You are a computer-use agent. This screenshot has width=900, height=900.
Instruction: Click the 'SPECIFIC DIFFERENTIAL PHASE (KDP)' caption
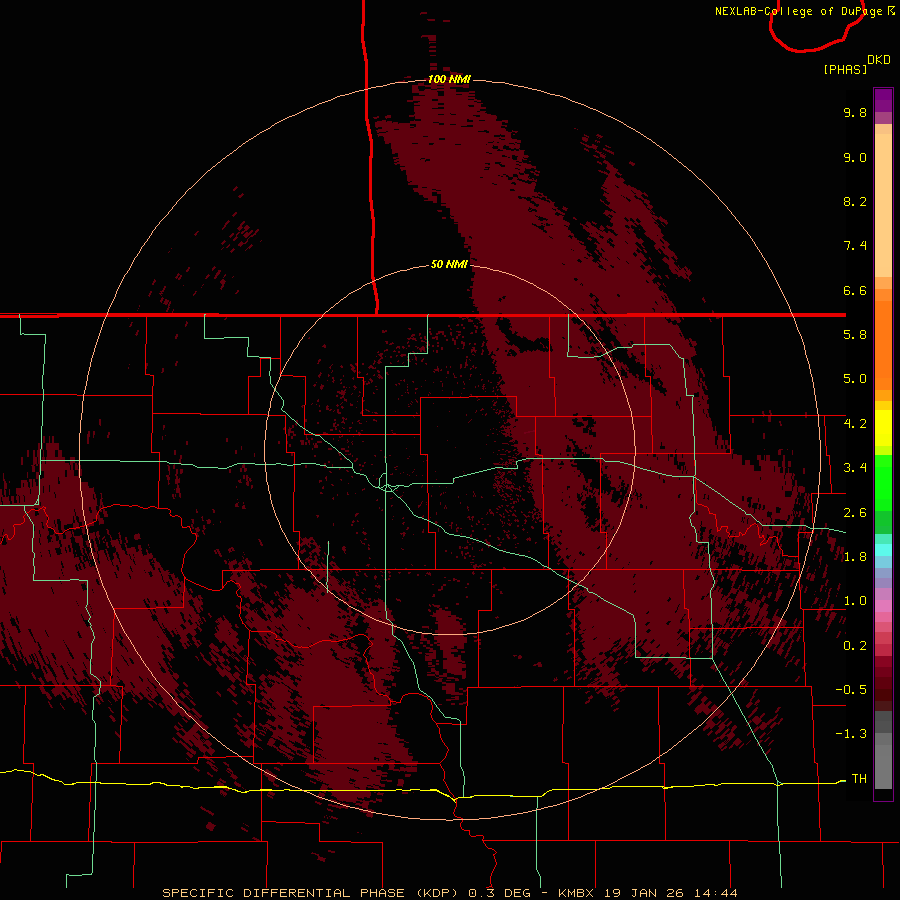[x=308, y=893]
